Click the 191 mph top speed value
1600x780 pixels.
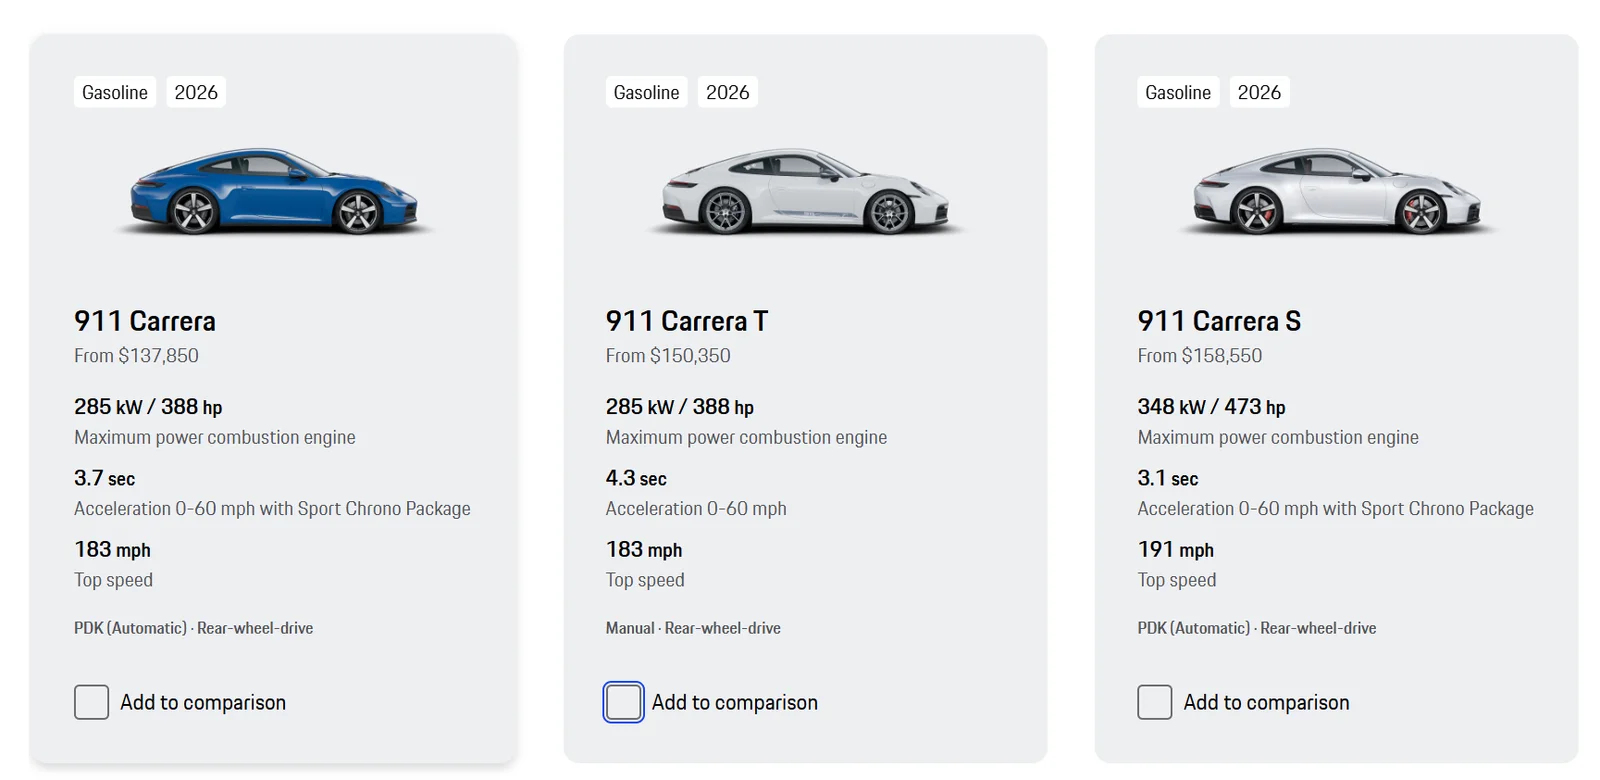point(1175,550)
